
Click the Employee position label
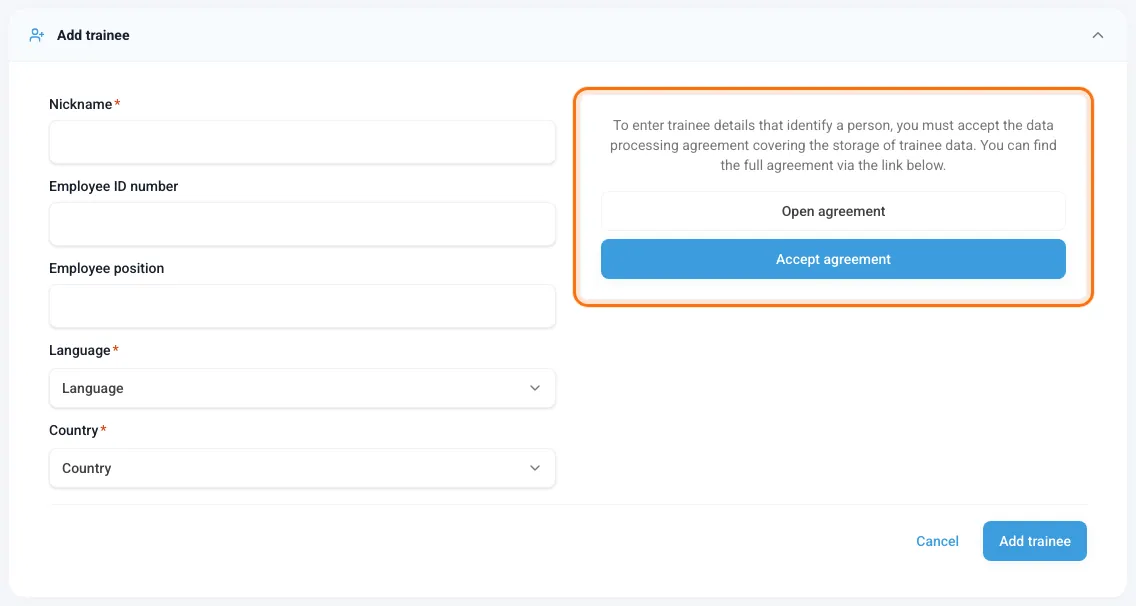pos(106,268)
